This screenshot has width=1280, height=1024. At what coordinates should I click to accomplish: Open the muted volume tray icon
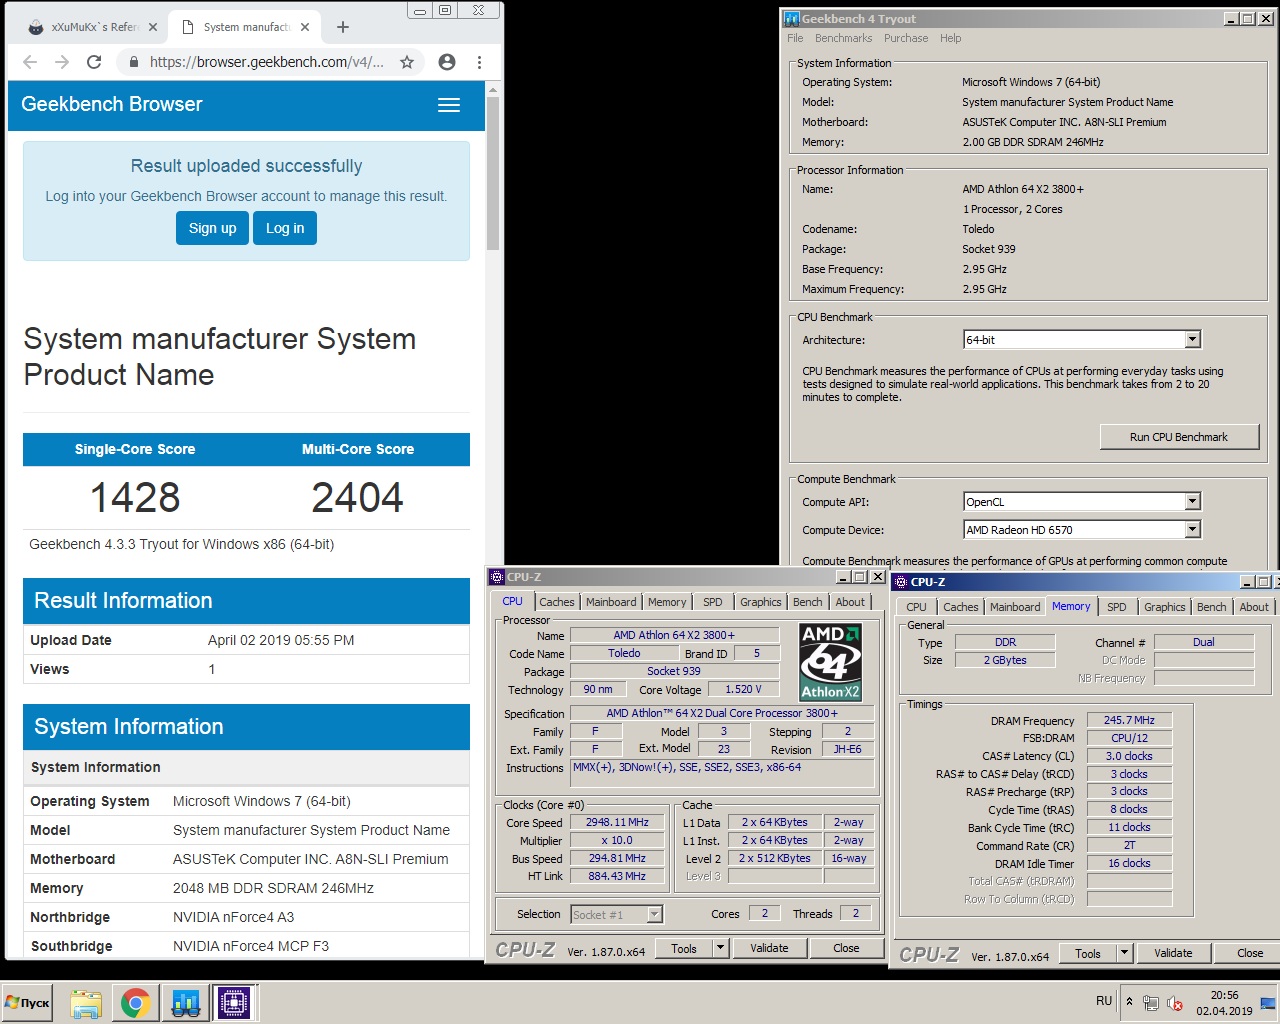click(1176, 1003)
